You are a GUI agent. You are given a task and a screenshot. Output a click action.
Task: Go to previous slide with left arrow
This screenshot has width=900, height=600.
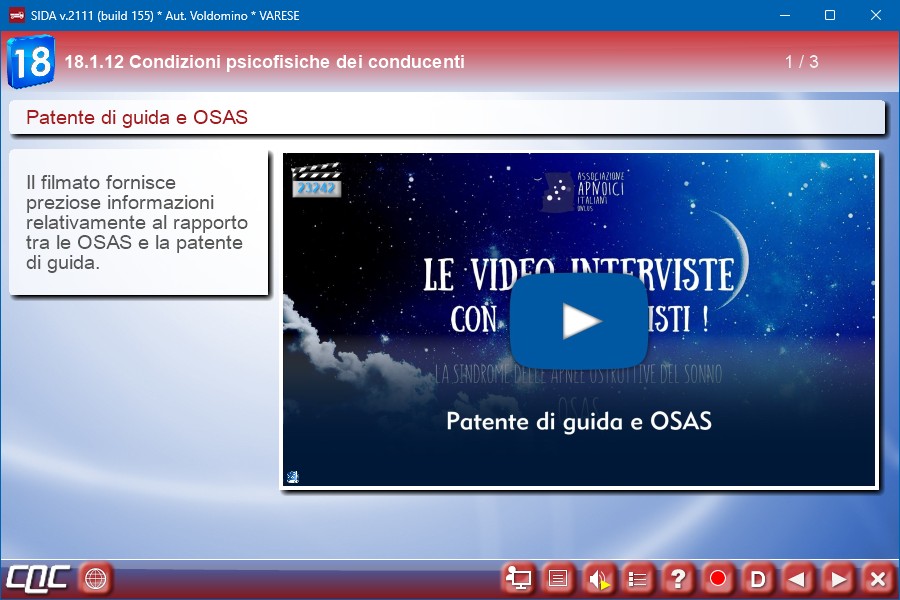(x=798, y=578)
